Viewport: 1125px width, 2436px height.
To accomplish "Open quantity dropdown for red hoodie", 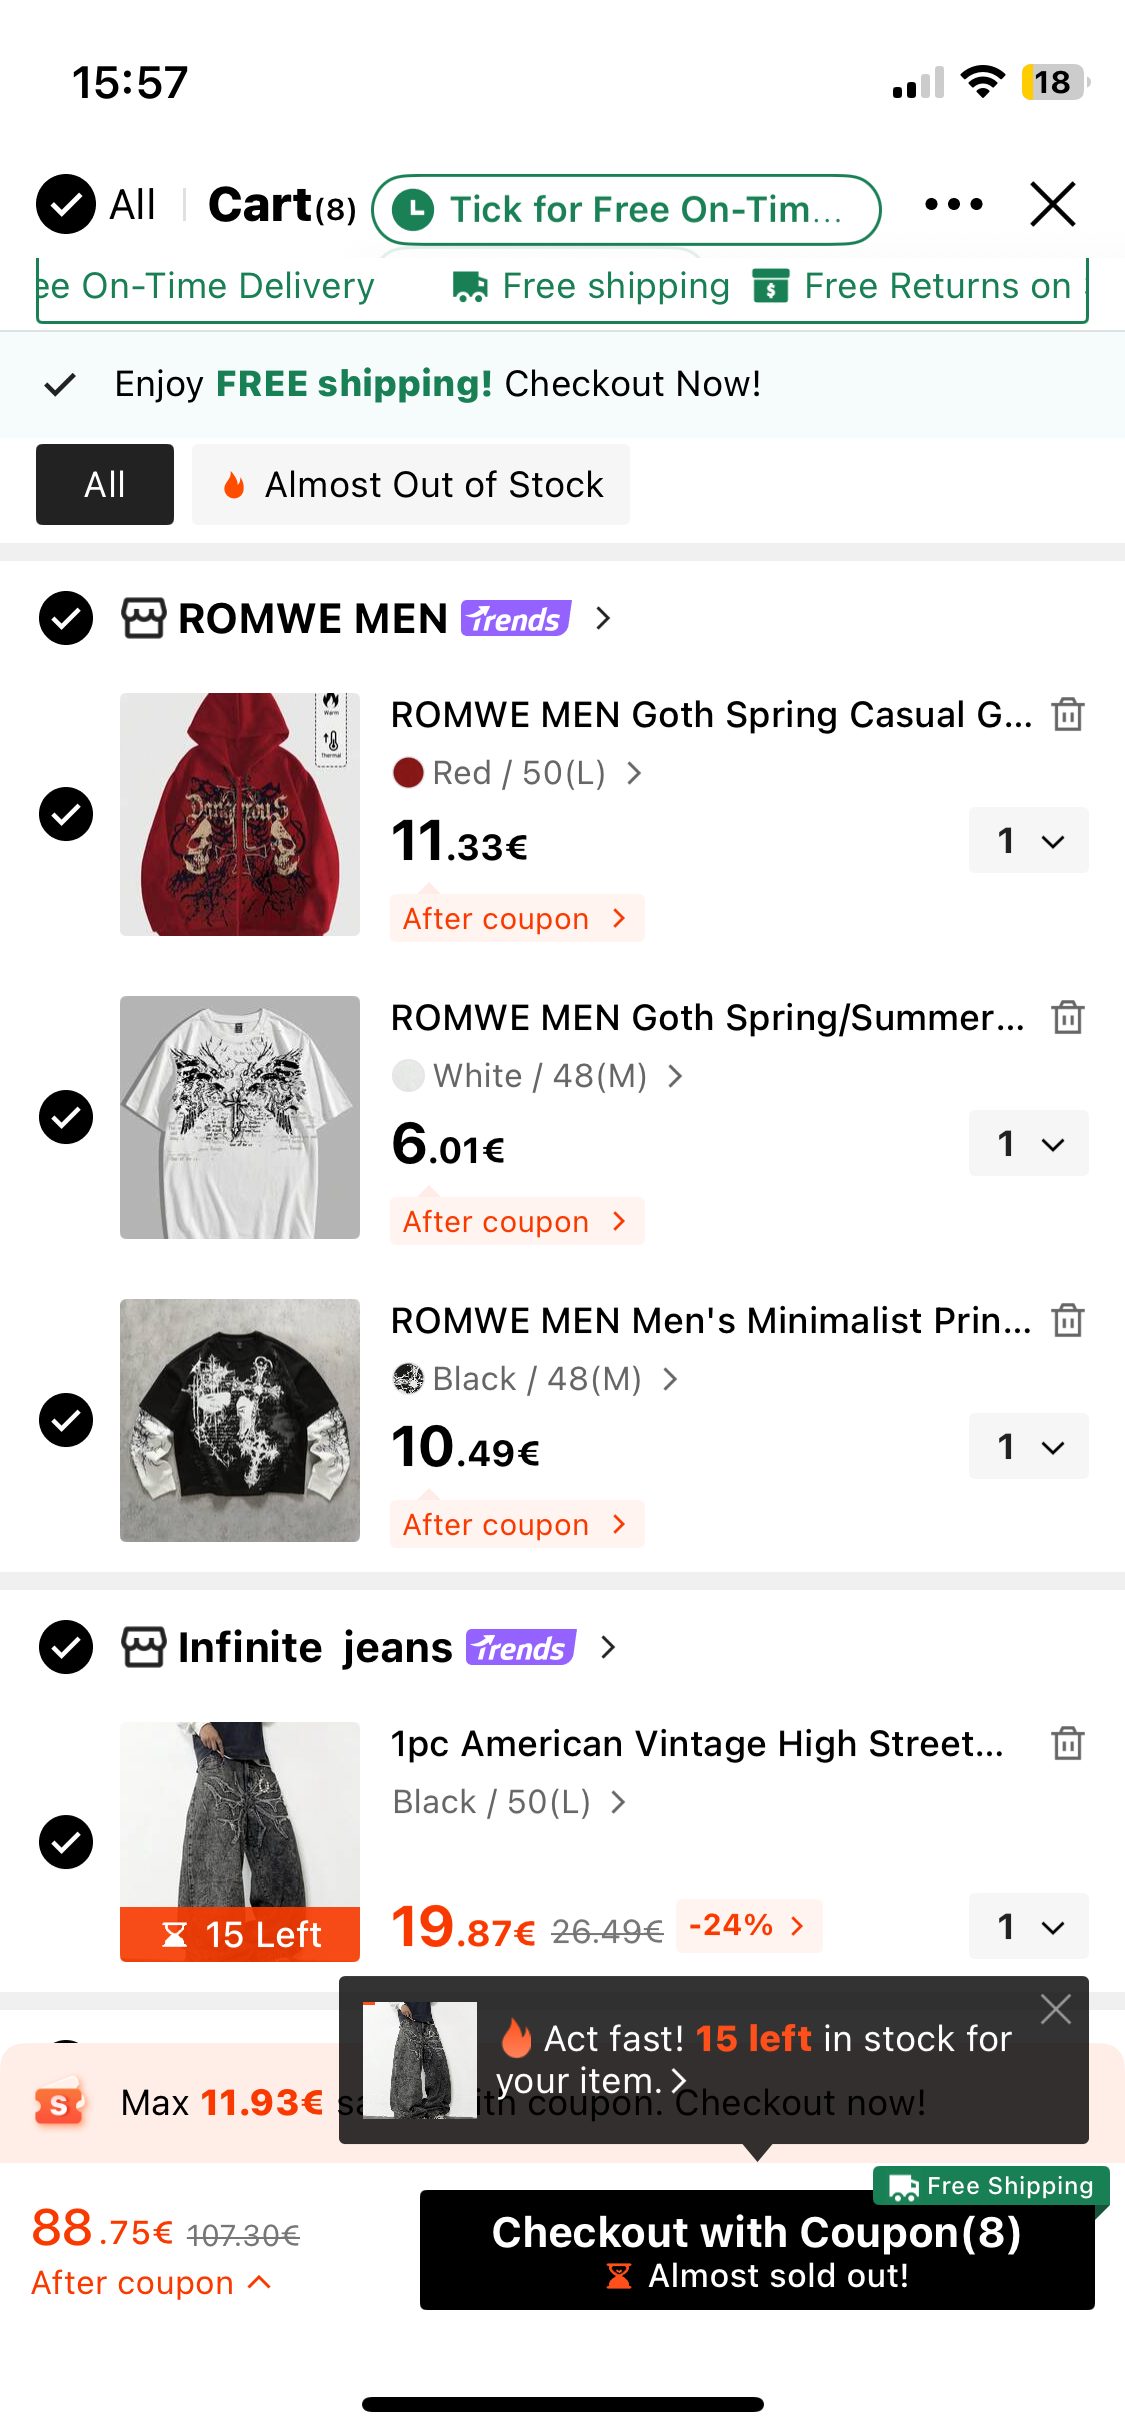I will (x=1028, y=841).
